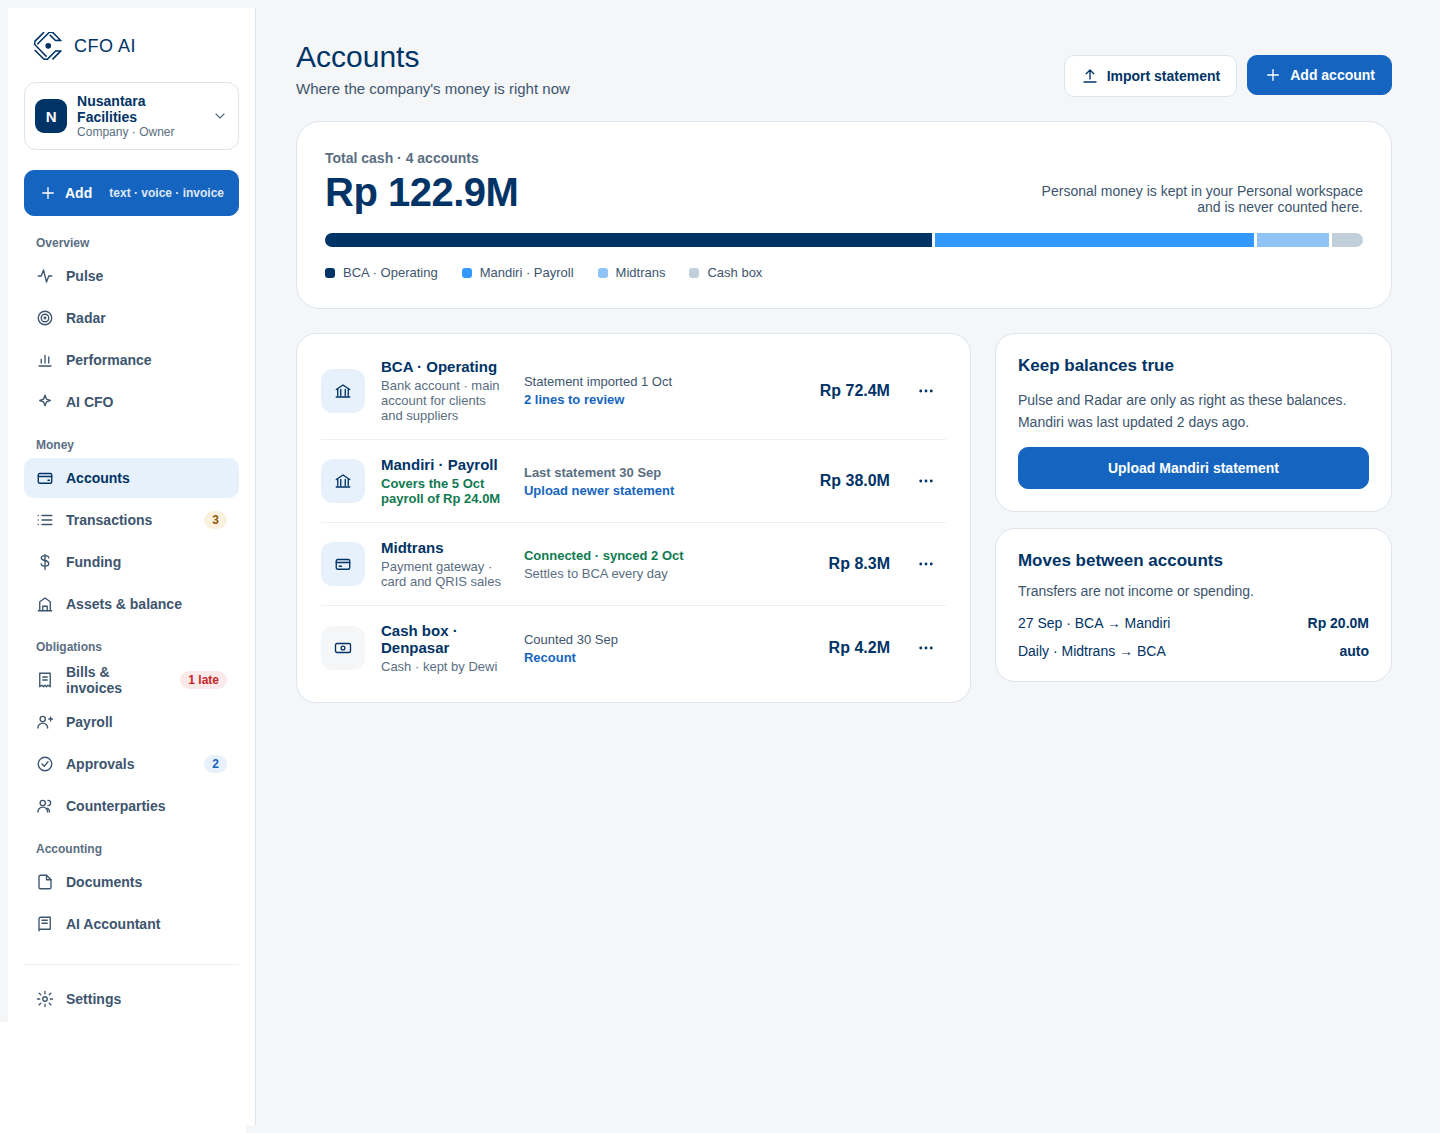The width and height of the screenshot is (1440, 1133).
Task: Click the Midtrans card icon
Action: coord(343,564)
